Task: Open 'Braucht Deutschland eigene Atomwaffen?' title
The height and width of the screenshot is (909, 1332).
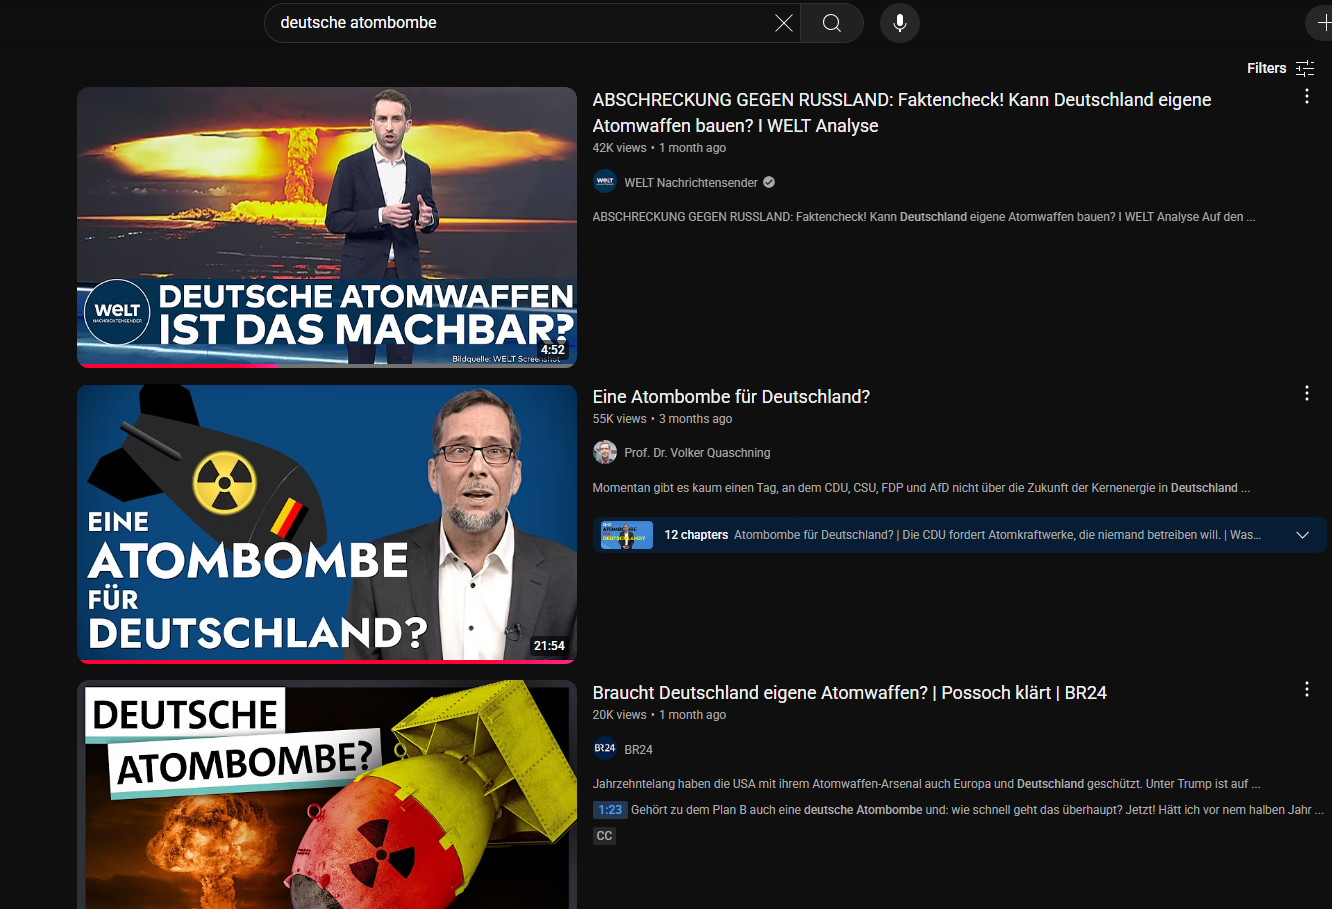Action: click(849, 693)
